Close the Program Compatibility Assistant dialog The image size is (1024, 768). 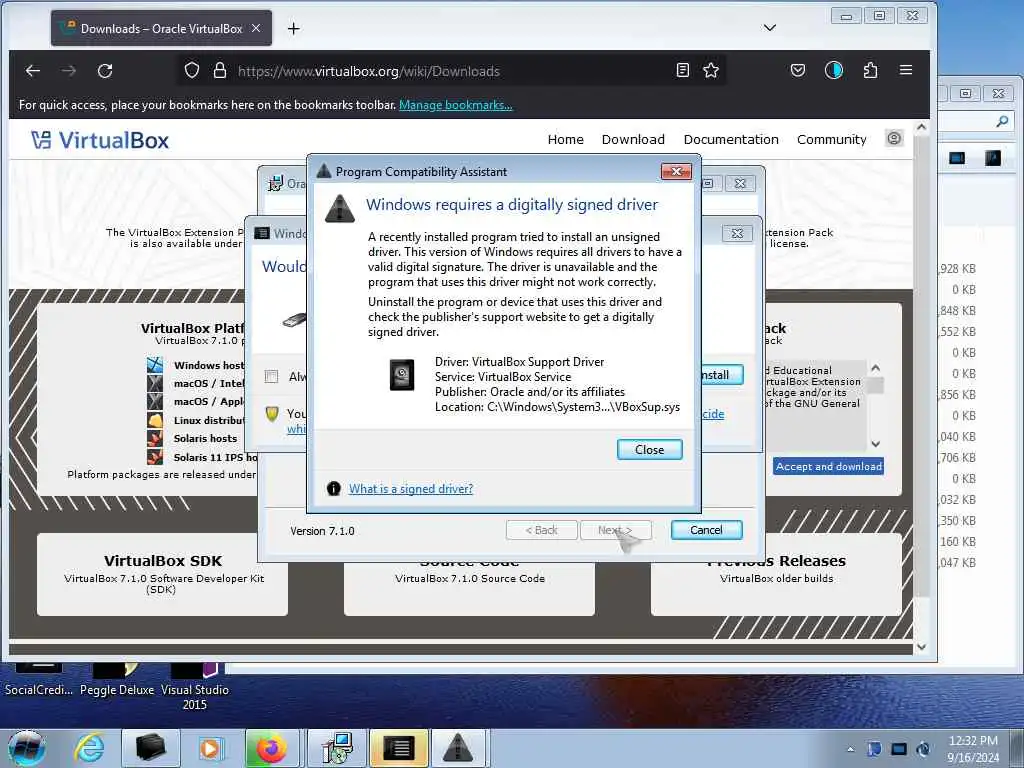click(676, 171)
